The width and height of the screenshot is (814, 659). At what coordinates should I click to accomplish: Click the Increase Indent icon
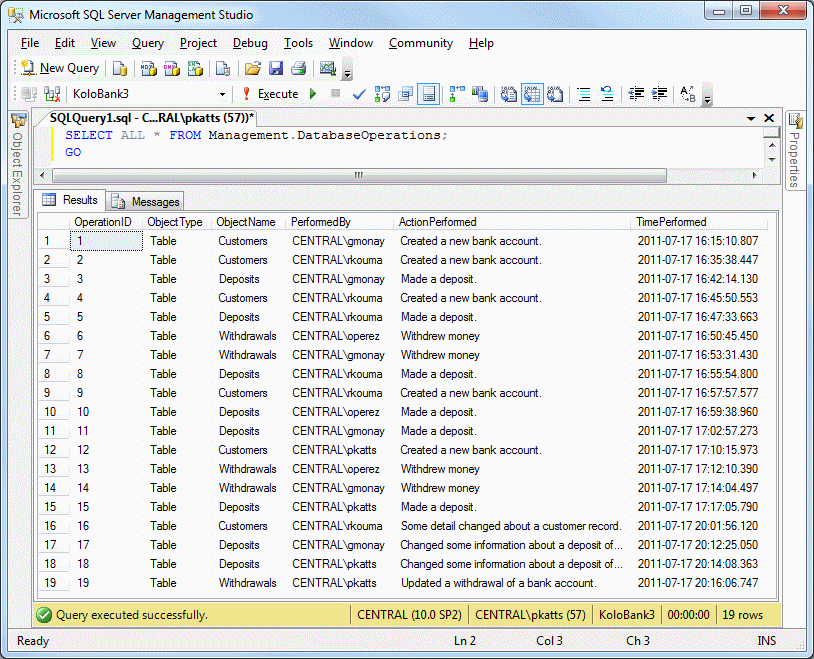(x=659, y=94)
